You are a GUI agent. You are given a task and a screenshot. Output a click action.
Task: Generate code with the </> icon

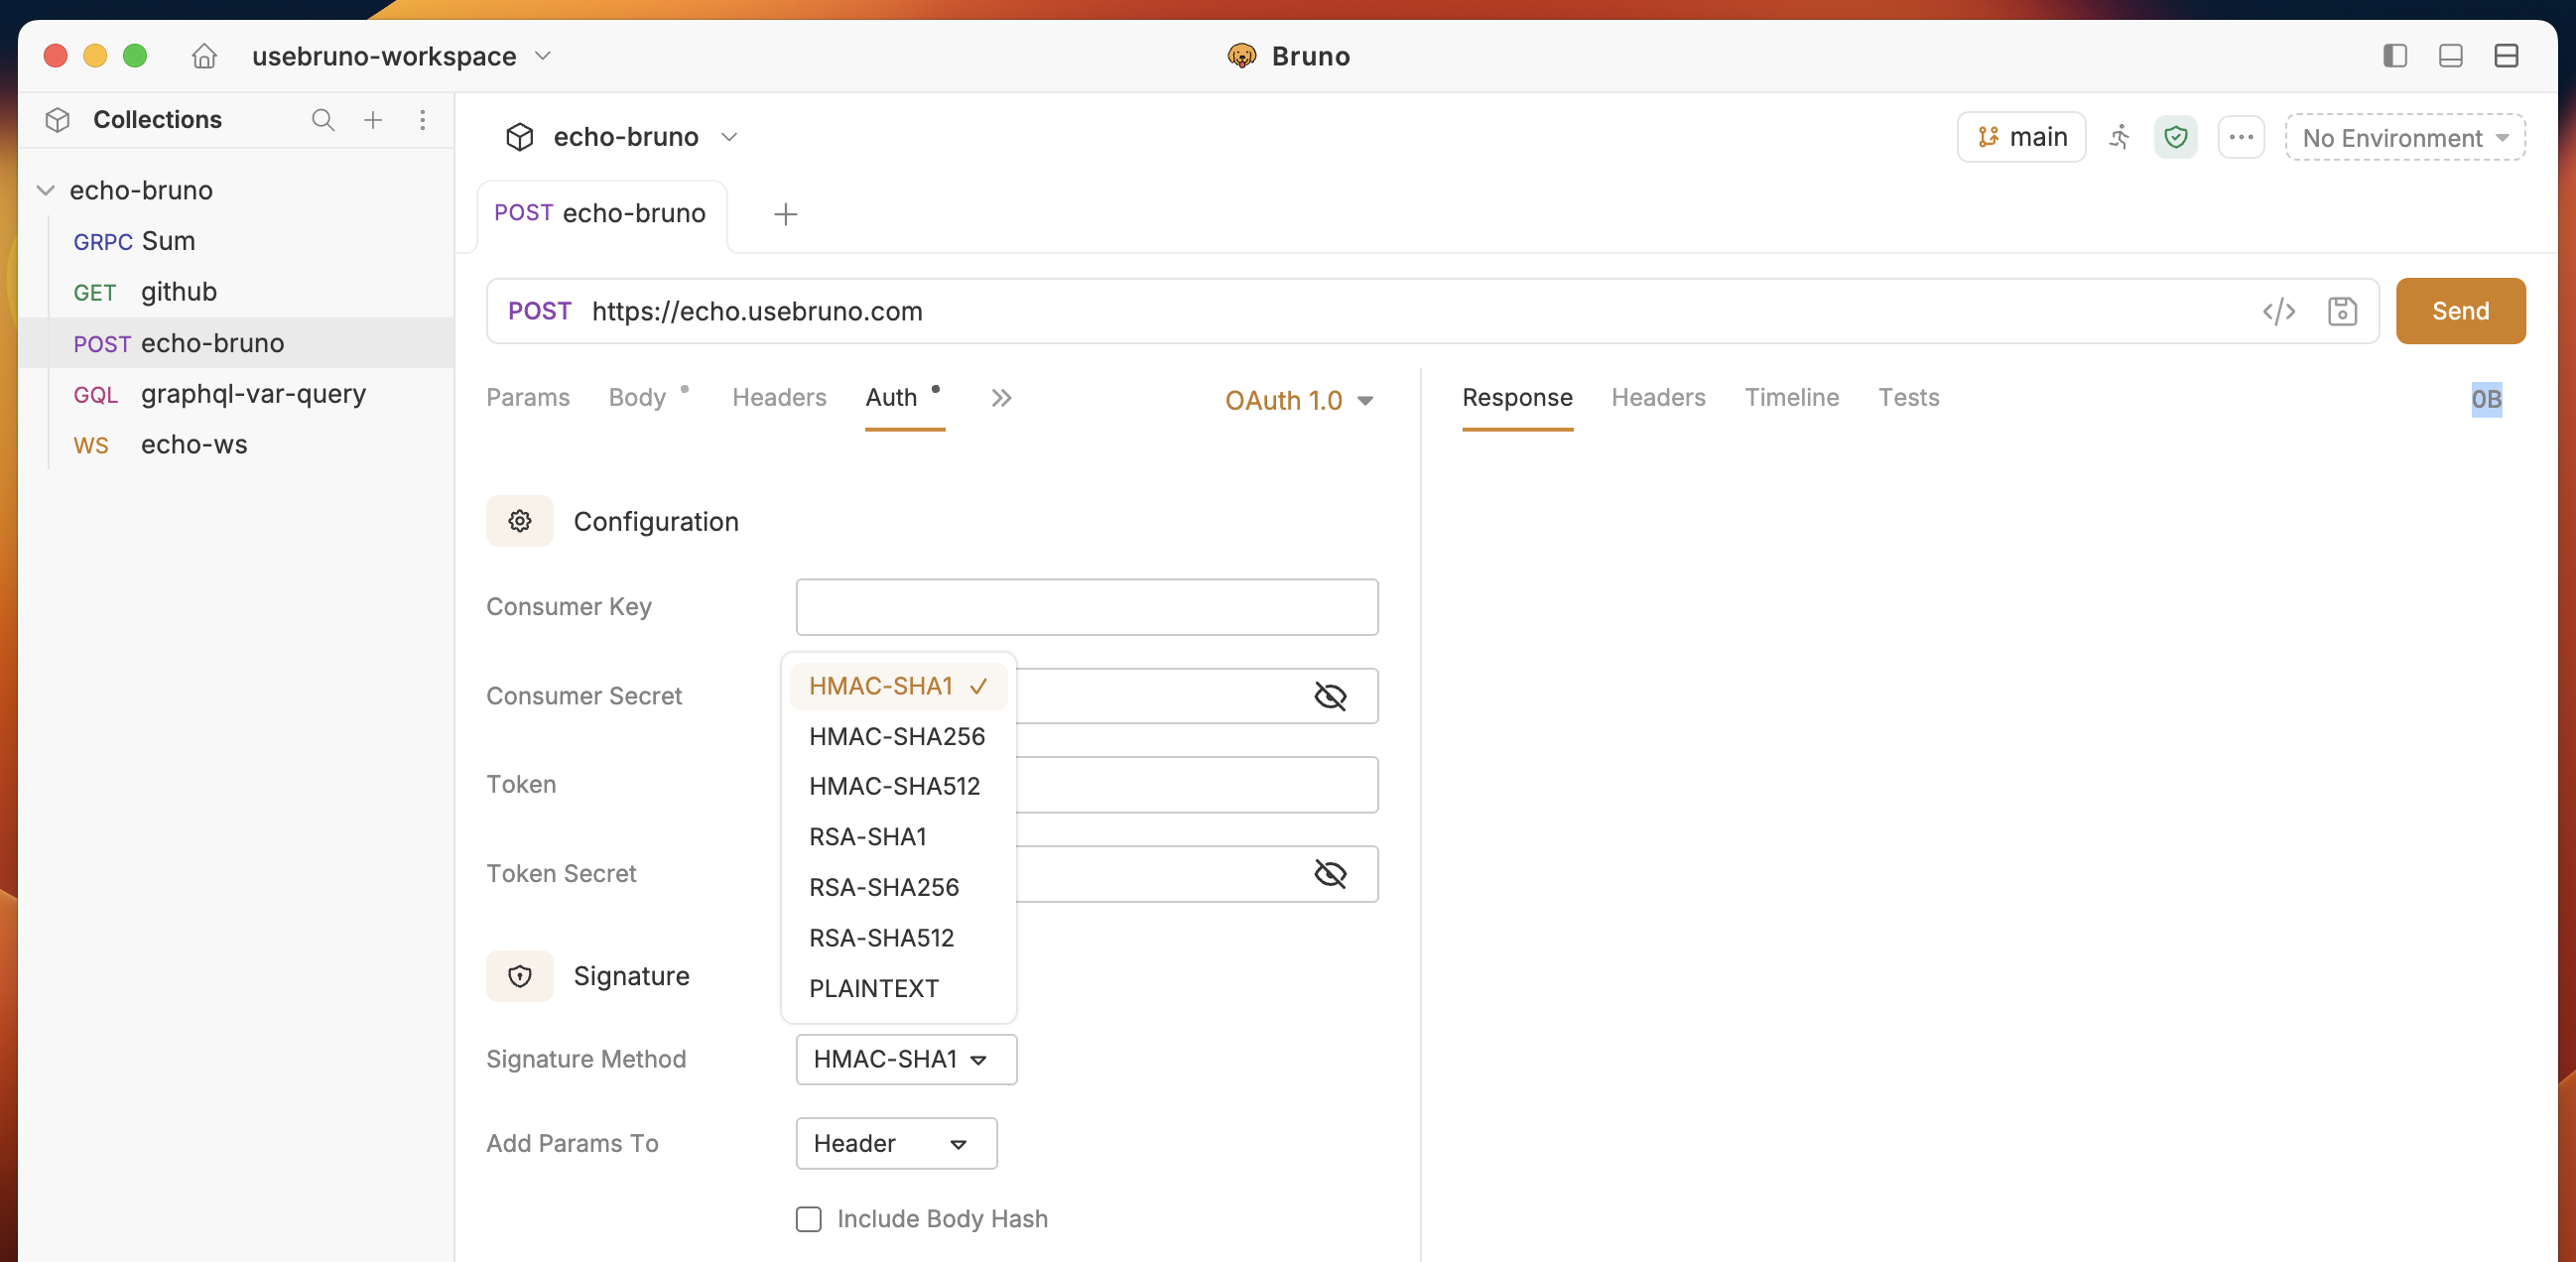pos(2278,312)
